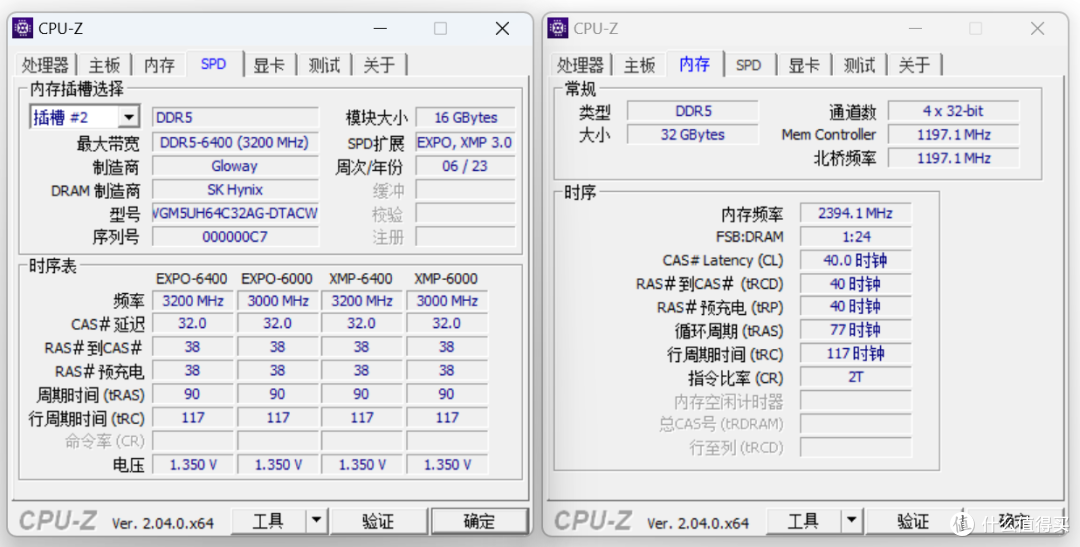
Task: Close the right CPU-Z window
Action: pos(1038,28)
